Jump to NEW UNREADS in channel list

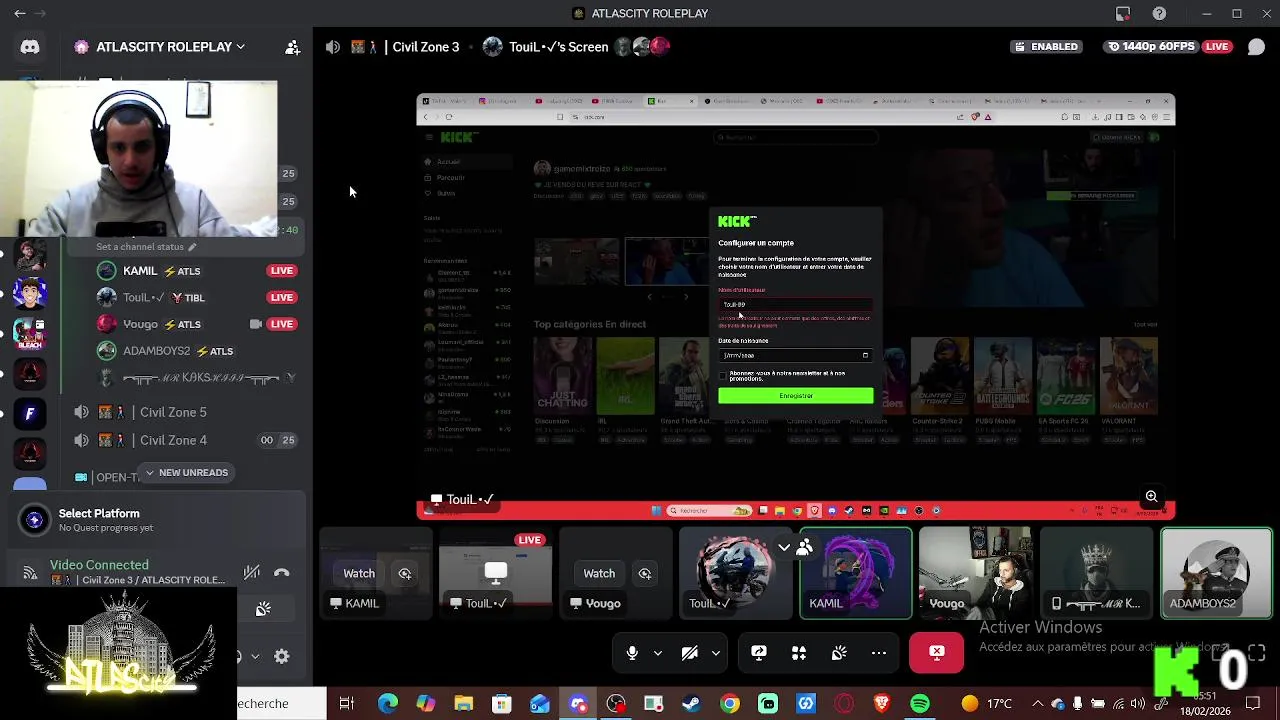[186, 472]
